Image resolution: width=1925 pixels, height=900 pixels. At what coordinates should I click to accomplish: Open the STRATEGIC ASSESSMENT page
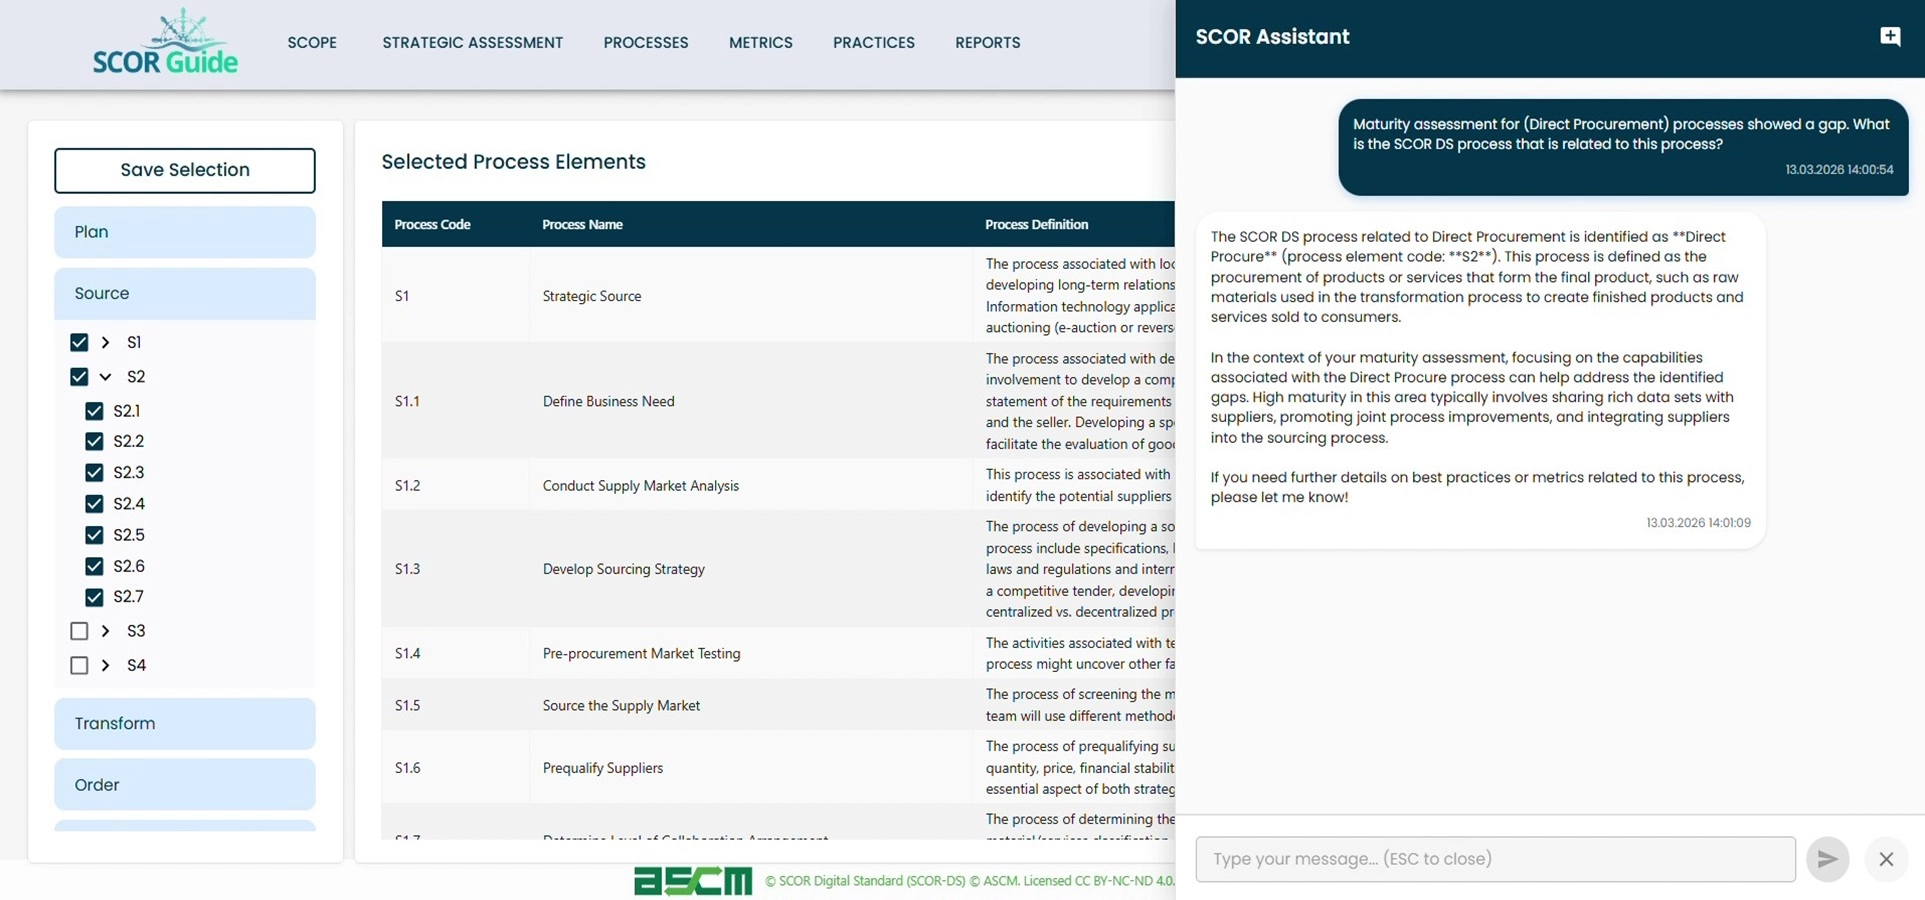pyautogui.click(x=472, y=42)
